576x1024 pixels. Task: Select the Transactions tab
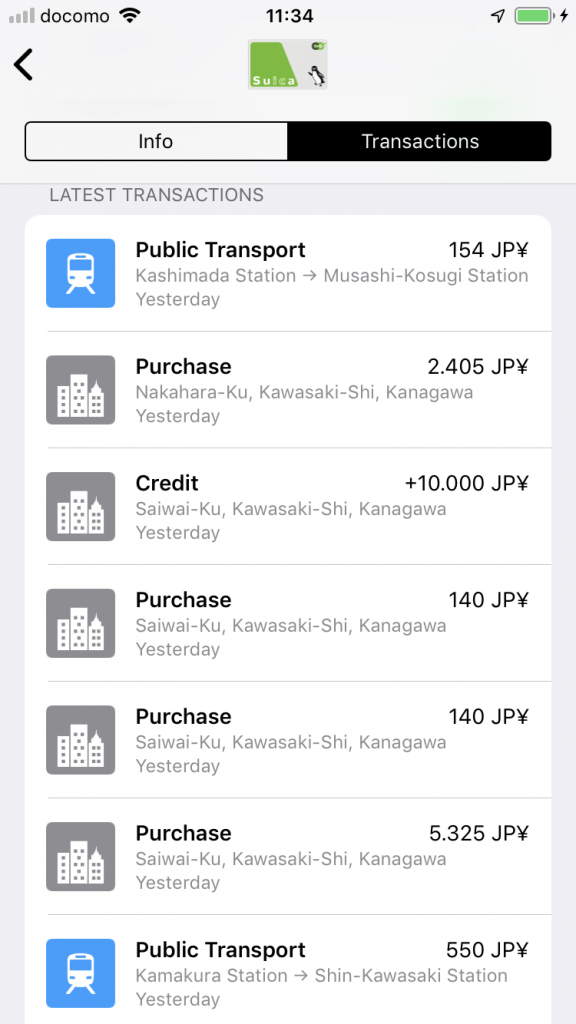[420, 141]
